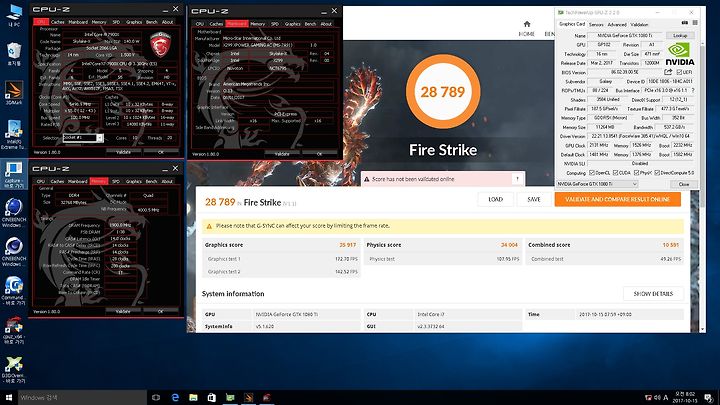The height and width of the screenshot is (405, 720).
Task: Click HOME in 3DMark navigation
Action: (x=526, y=34)
